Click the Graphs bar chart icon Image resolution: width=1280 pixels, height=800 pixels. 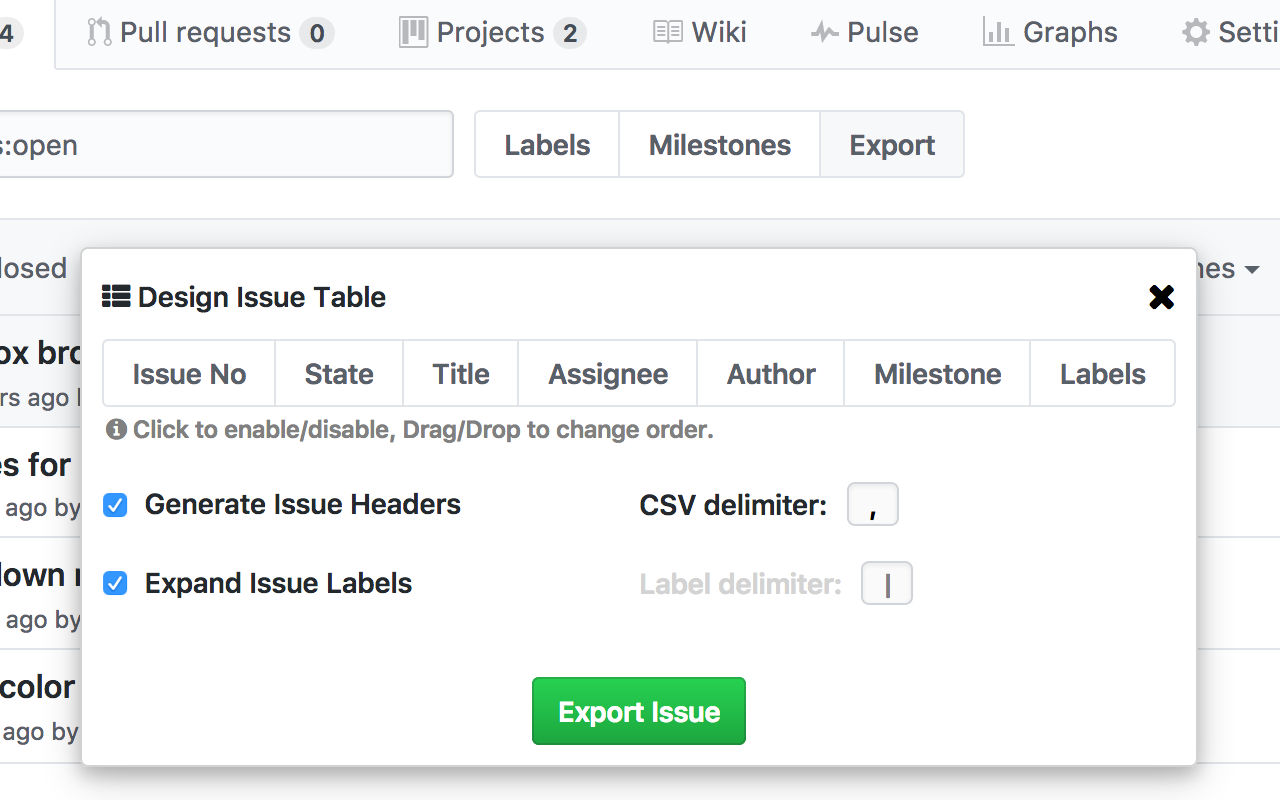[x=998, y=33]
